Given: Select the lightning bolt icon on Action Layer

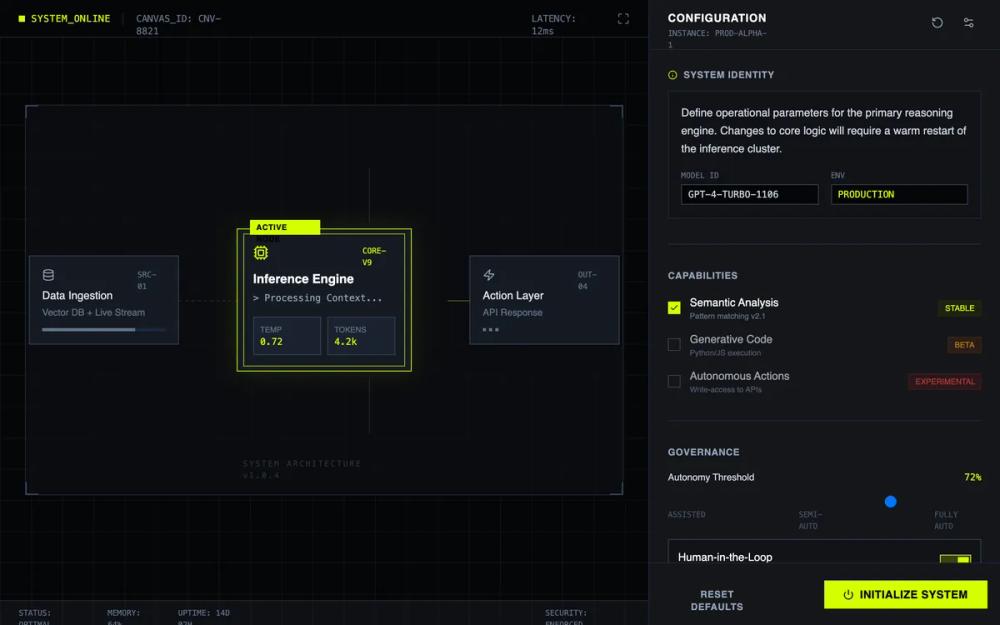Looking at the screenshot, I should coord(488,274).
